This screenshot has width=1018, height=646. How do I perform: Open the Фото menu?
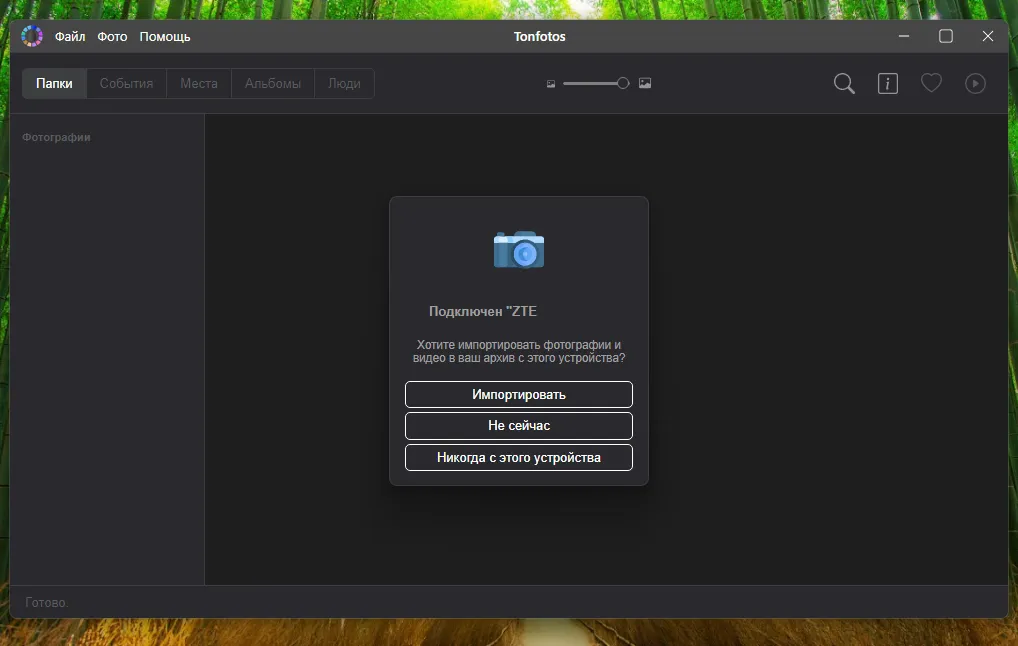point(112,37)
